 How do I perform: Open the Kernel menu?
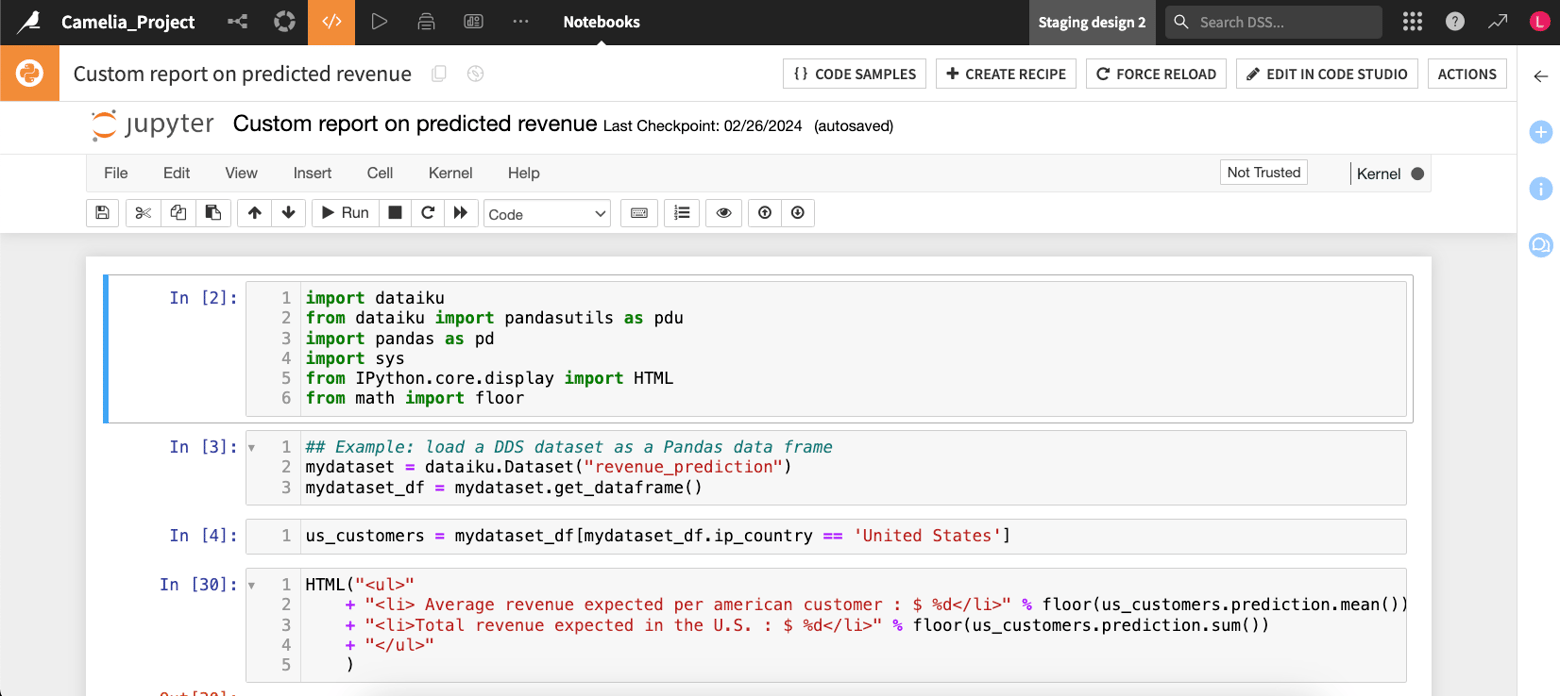(450, 173)
